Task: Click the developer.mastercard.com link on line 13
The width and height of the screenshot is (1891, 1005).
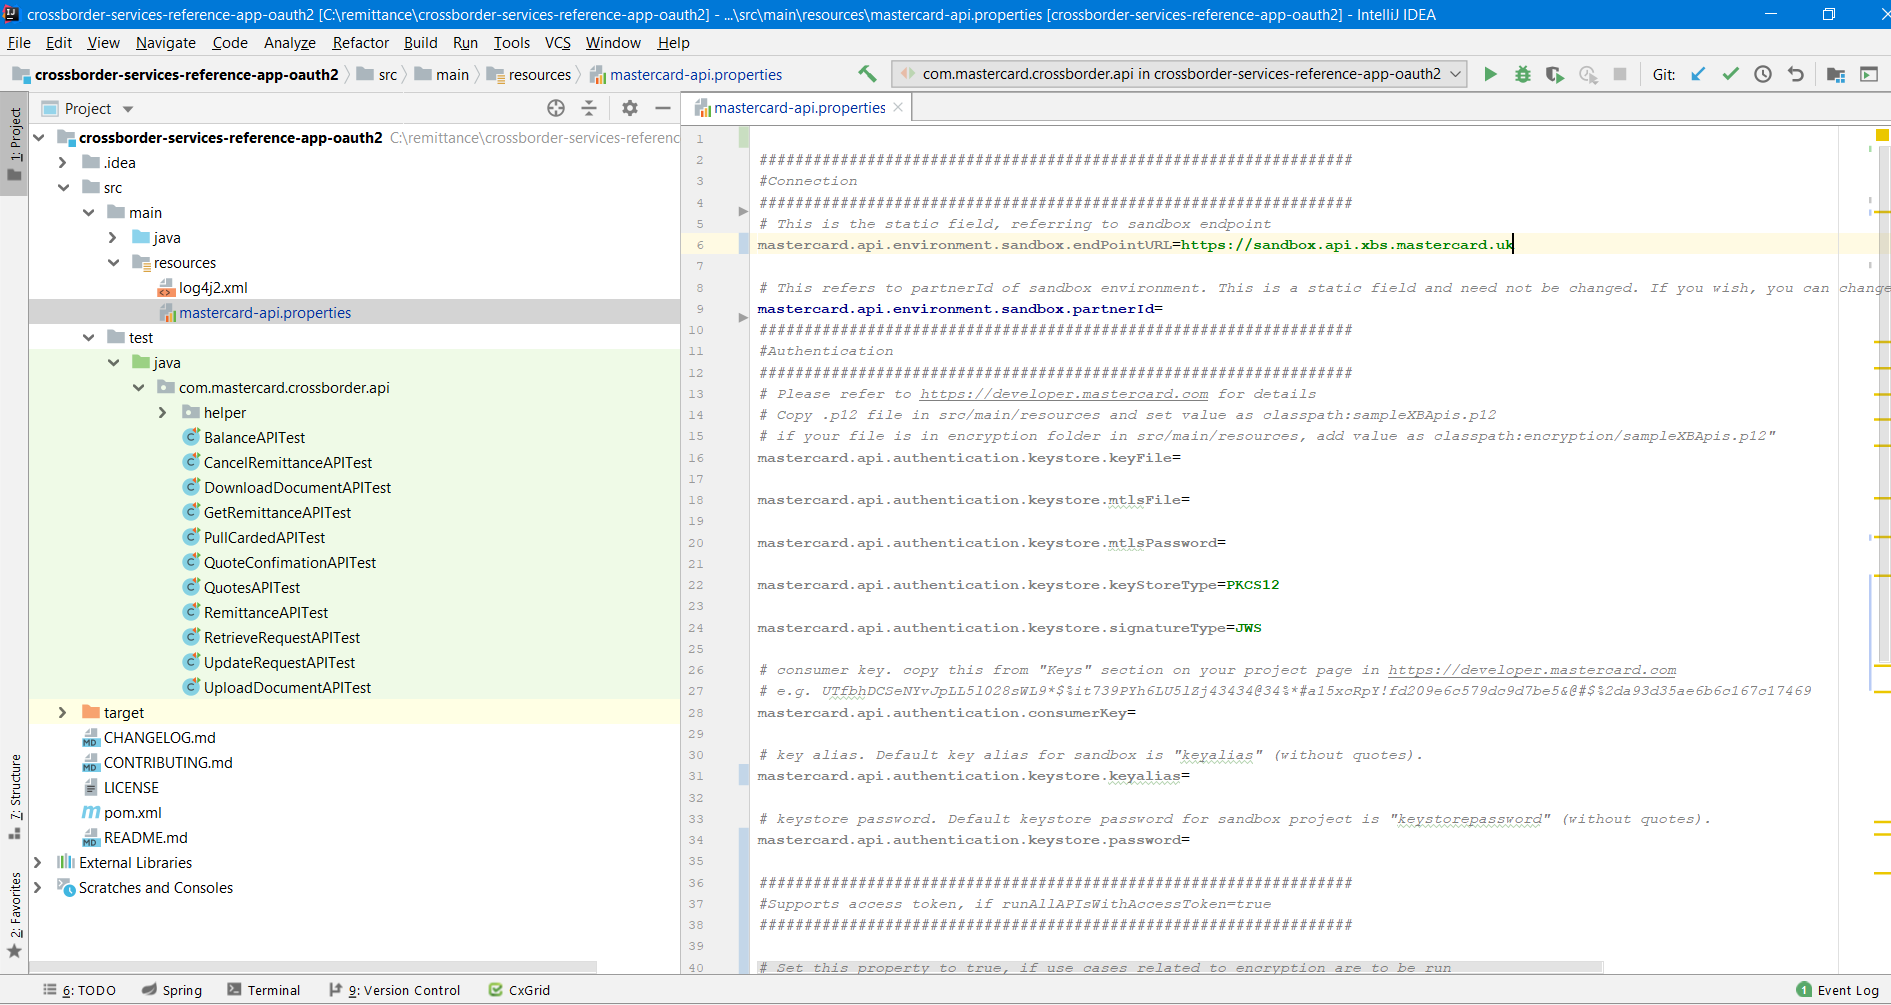Action: click(x=1063, y=394)
